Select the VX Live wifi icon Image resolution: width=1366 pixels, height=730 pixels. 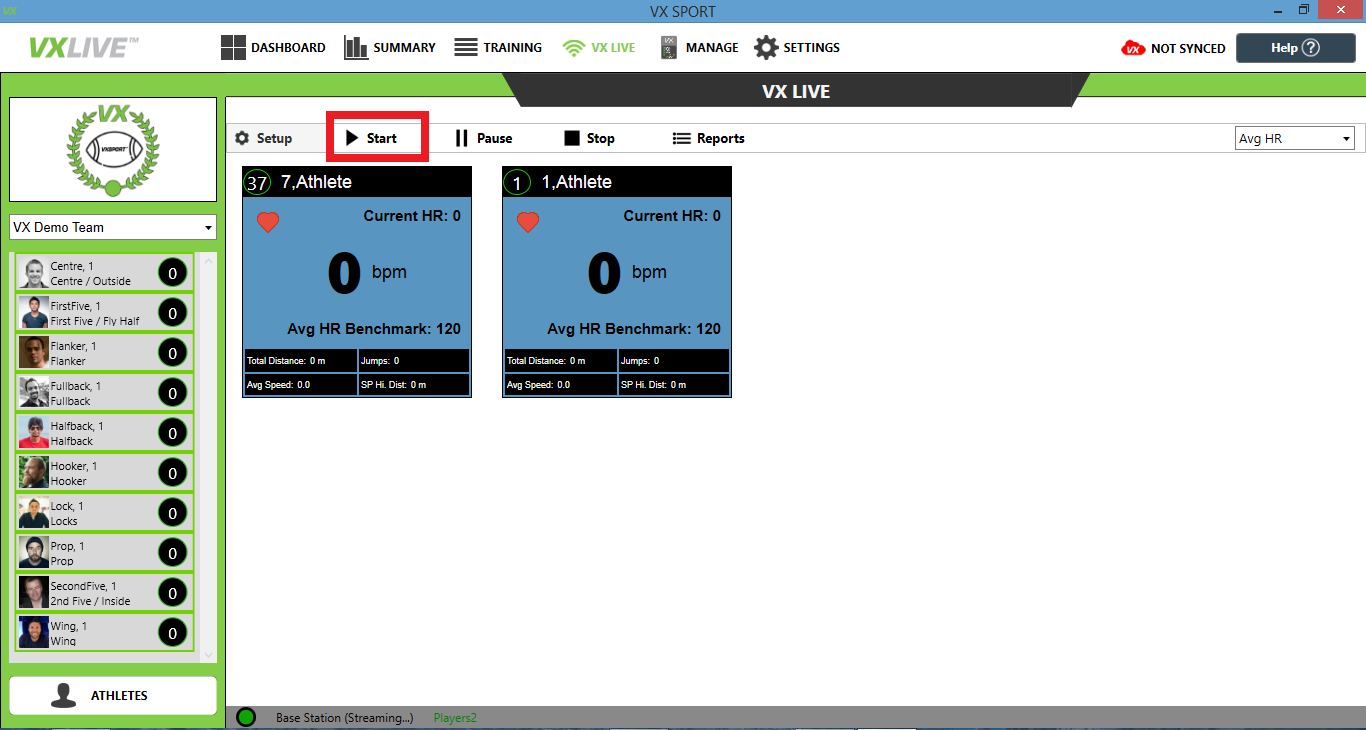point(573,48)
